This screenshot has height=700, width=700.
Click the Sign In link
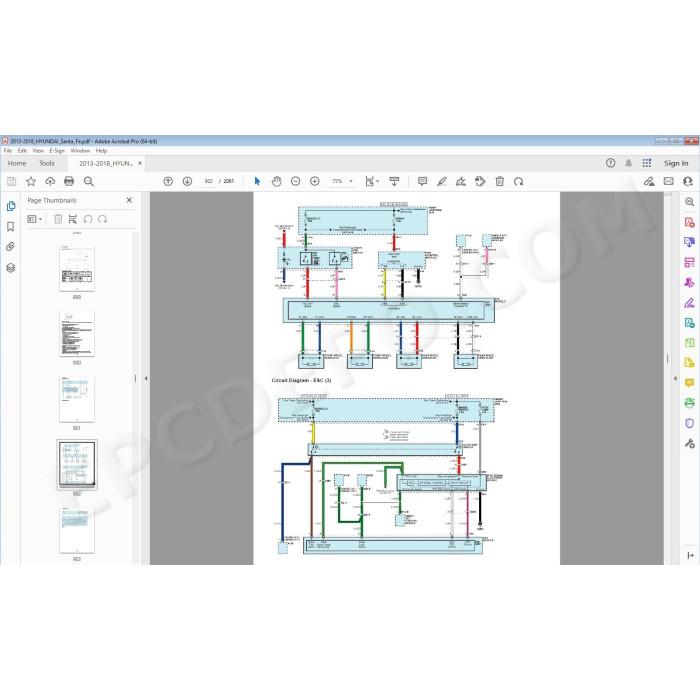676,163
